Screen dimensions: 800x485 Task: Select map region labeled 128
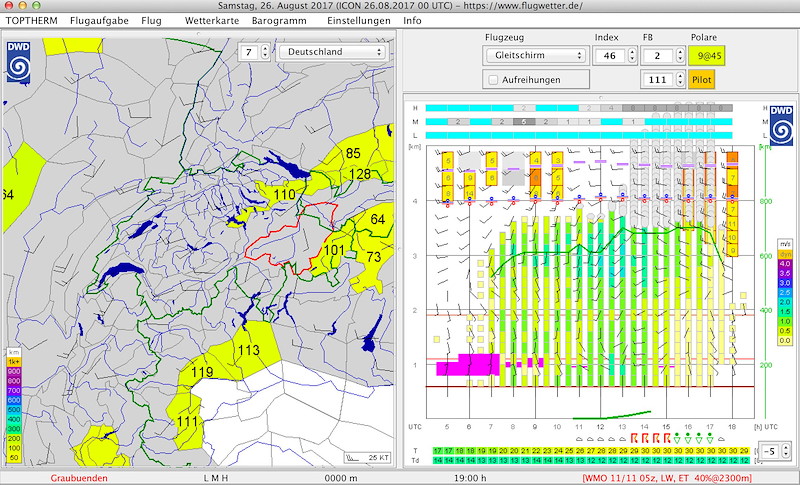click(360, 174)
